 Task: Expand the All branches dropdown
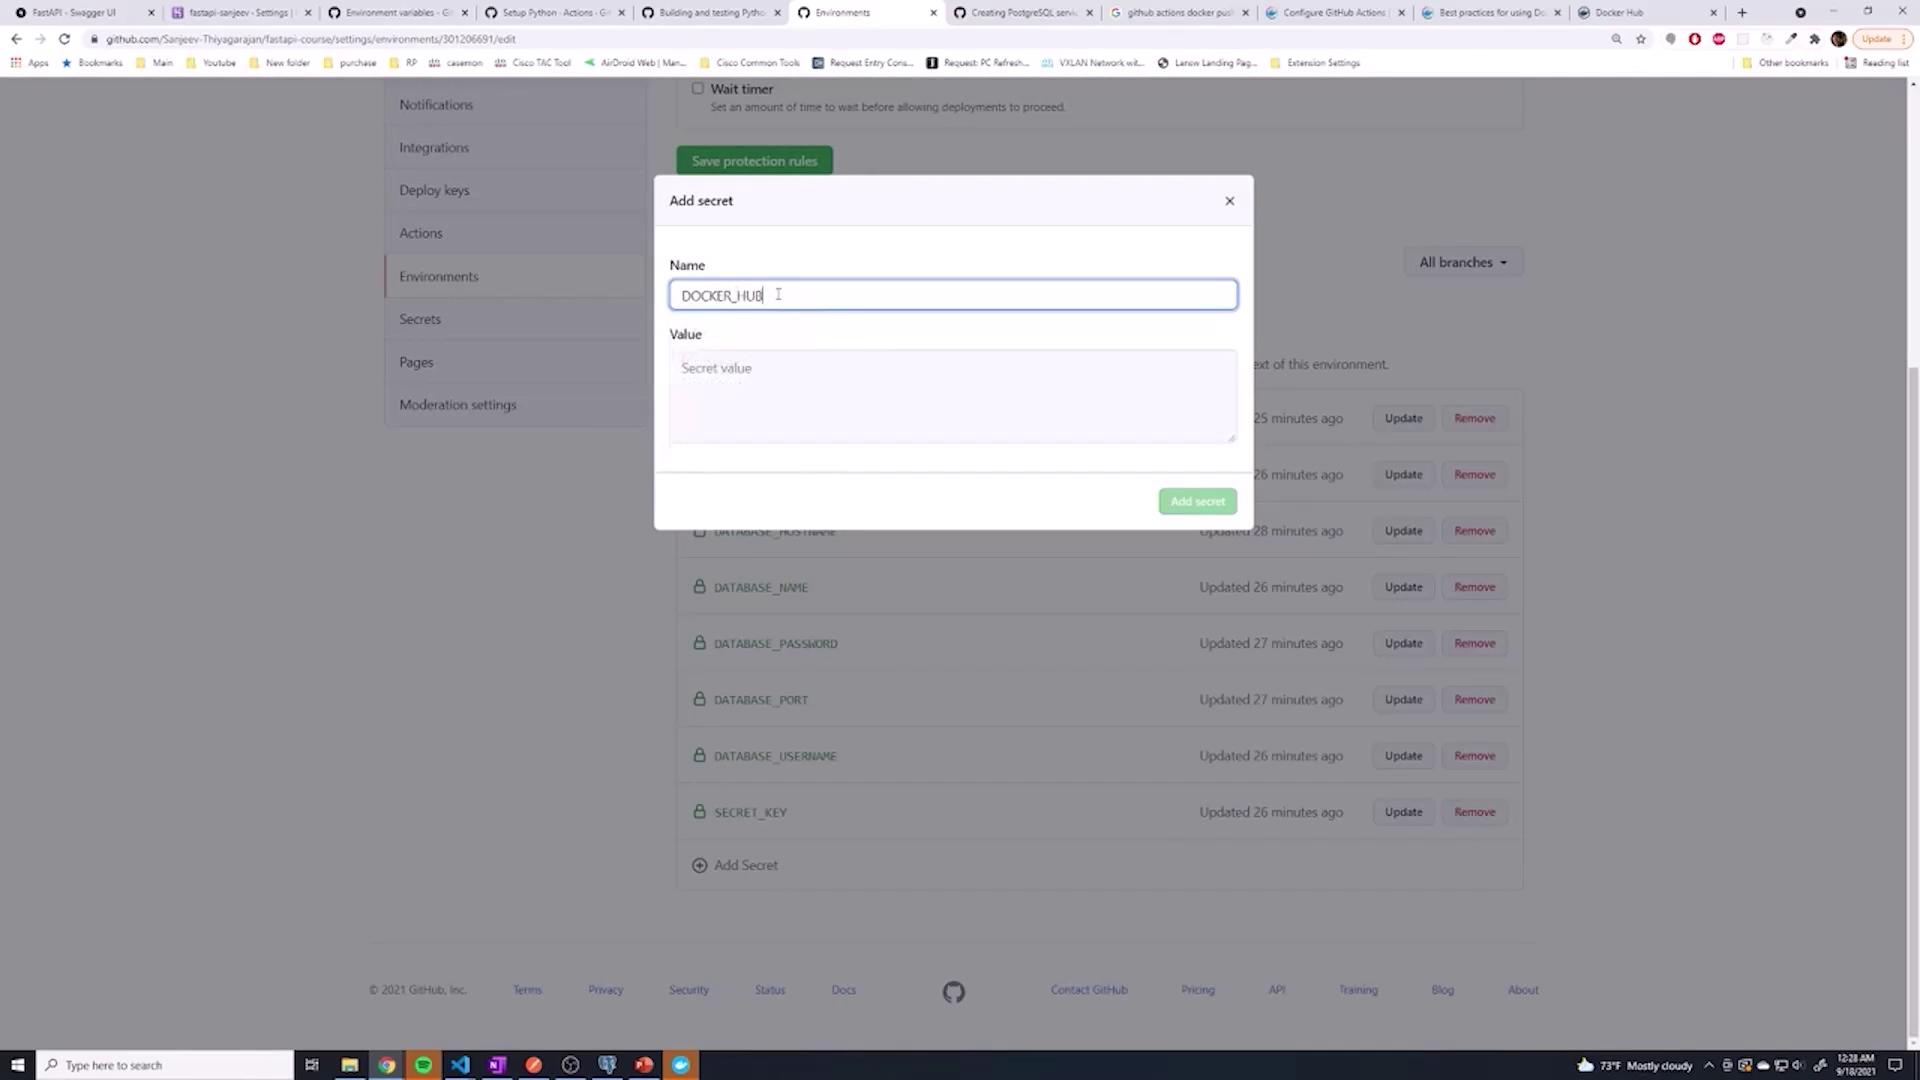1462,262
